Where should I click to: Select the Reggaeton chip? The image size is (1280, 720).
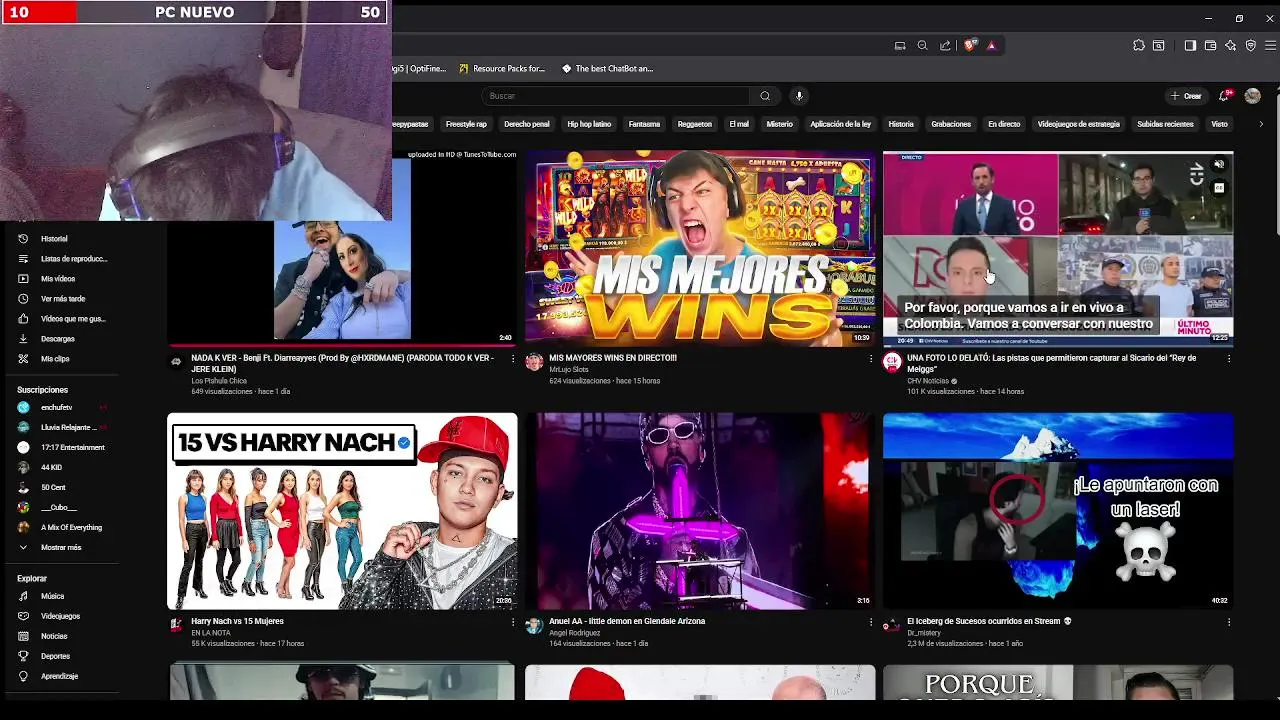point(694,124)
